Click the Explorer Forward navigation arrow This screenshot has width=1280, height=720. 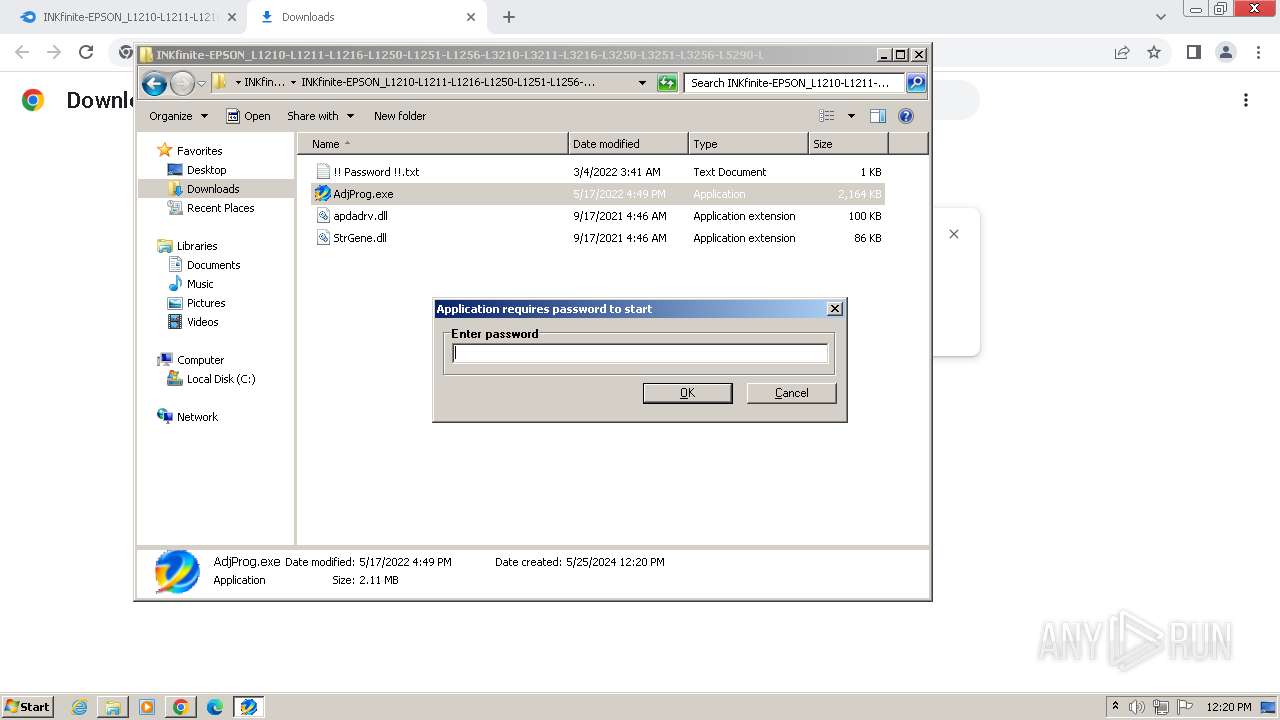(x=182, y=83)
